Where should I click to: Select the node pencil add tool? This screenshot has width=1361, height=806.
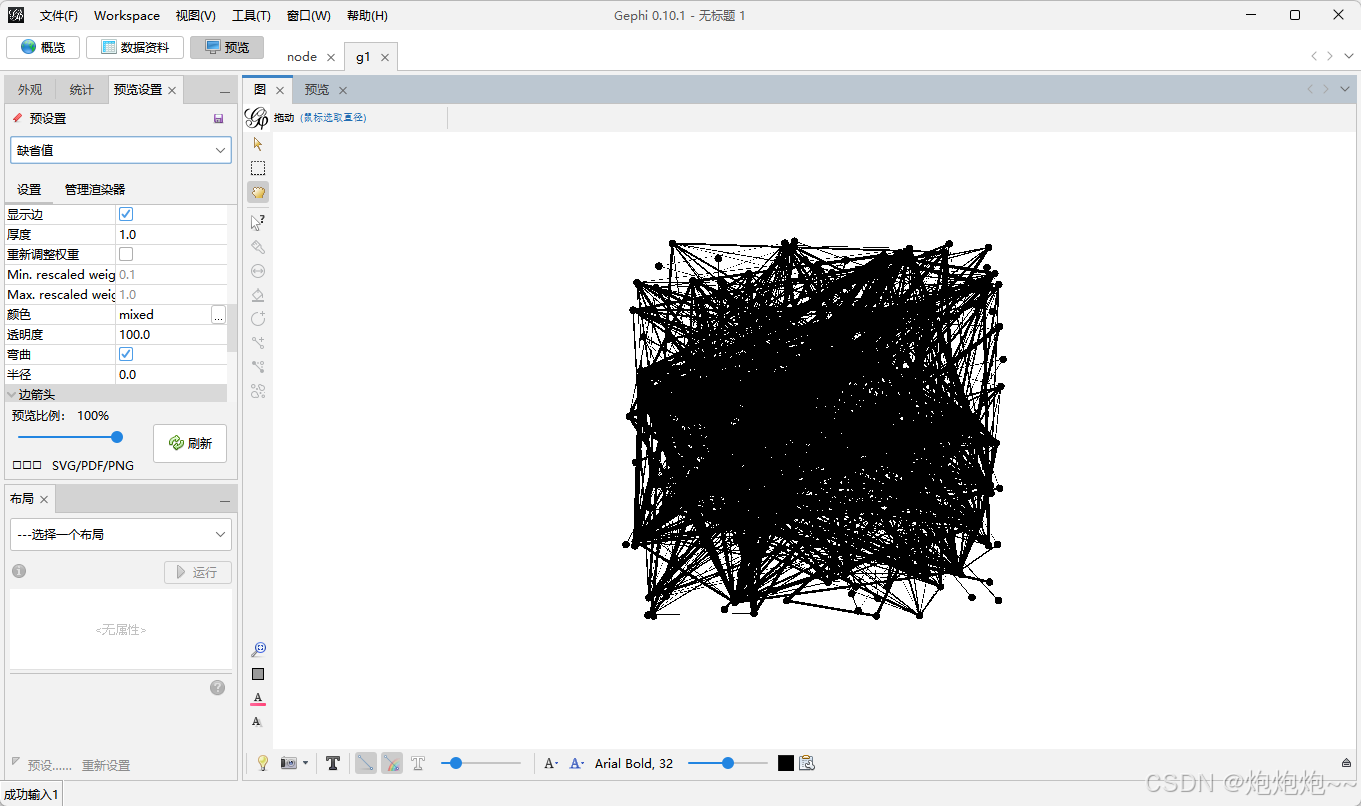click(x=258, y=318)
